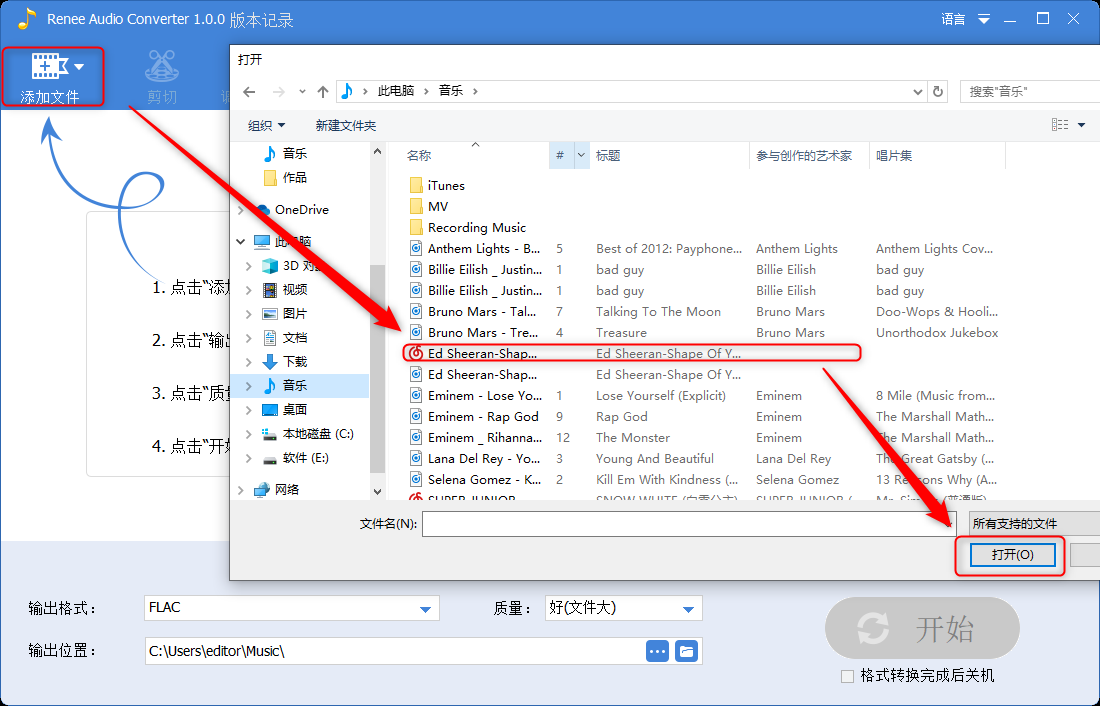Click 音乐 in the address breadcrumb

coord(450,91)
